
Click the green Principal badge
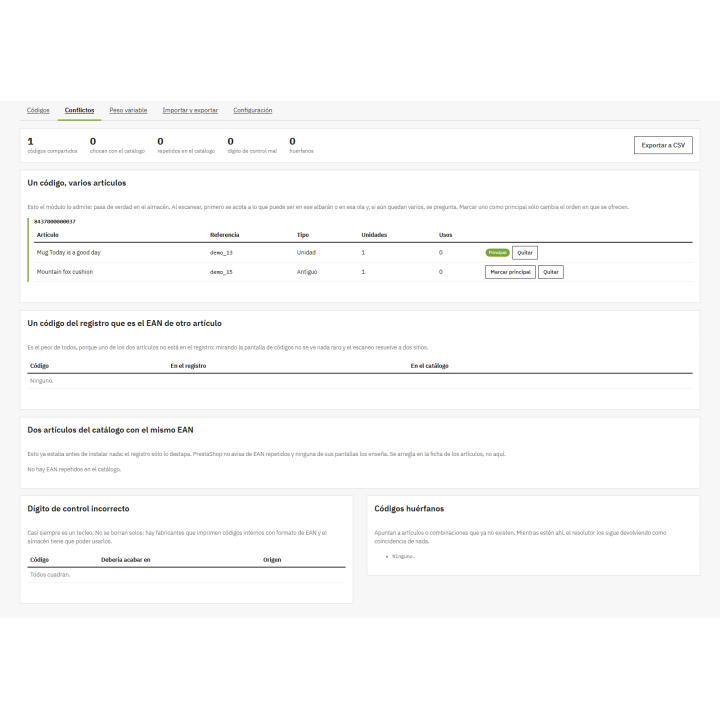[497, 253]
